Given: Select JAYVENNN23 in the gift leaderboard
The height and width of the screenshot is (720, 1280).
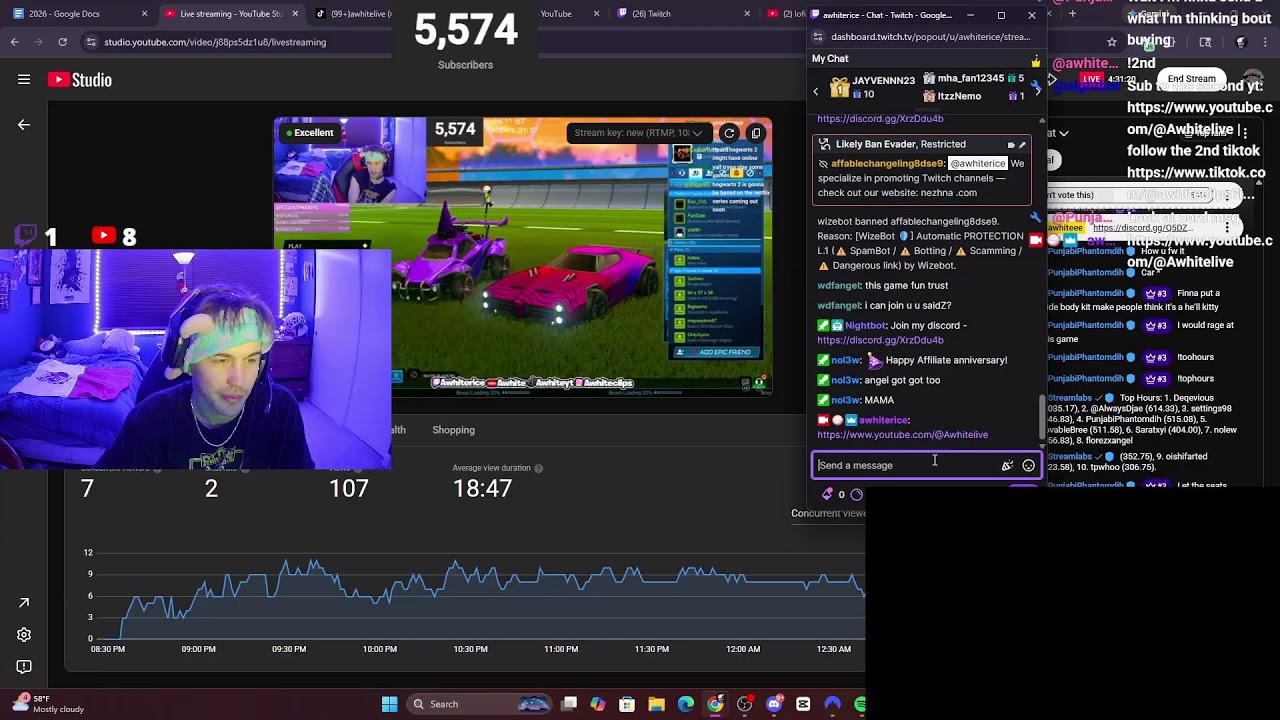Looking at the screenshot, I should tap(872, 87).
